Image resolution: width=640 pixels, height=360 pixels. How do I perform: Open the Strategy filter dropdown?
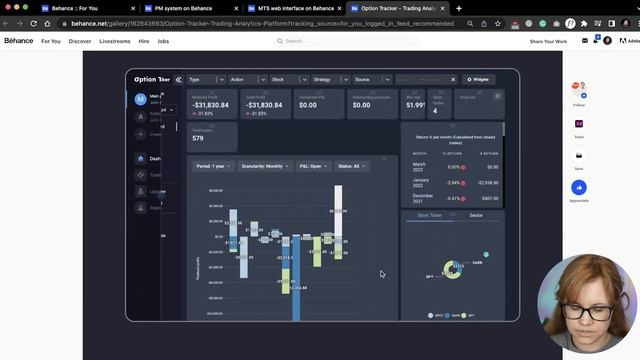tap(331, 80)
